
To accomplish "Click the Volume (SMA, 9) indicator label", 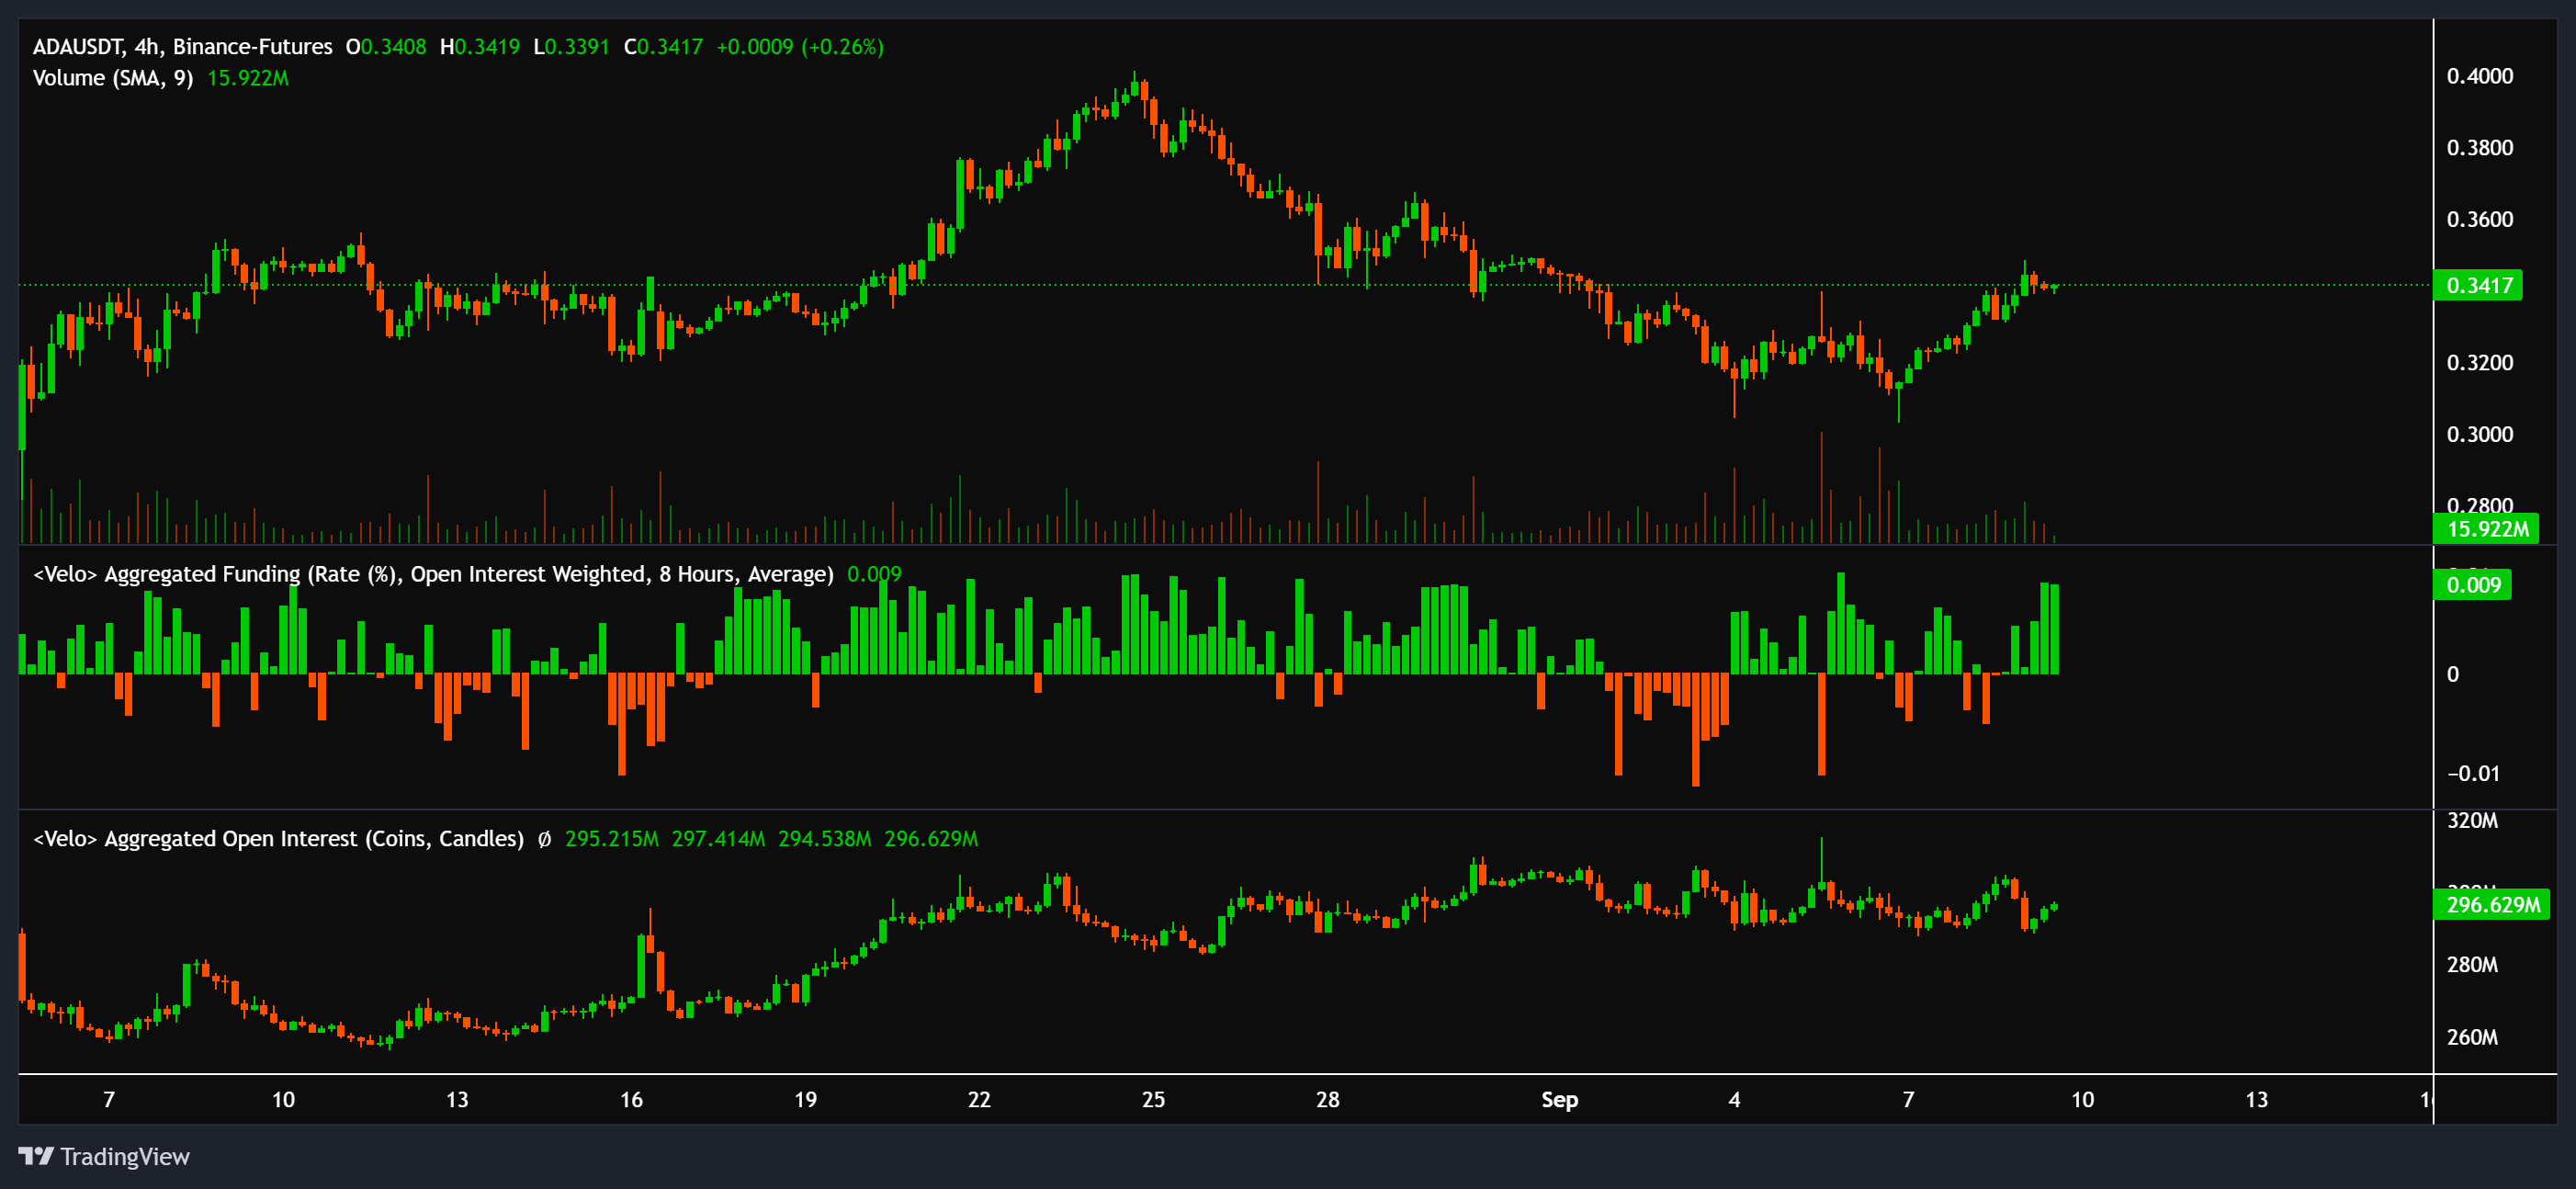I will pyautogui.click(x=113, y=78).
